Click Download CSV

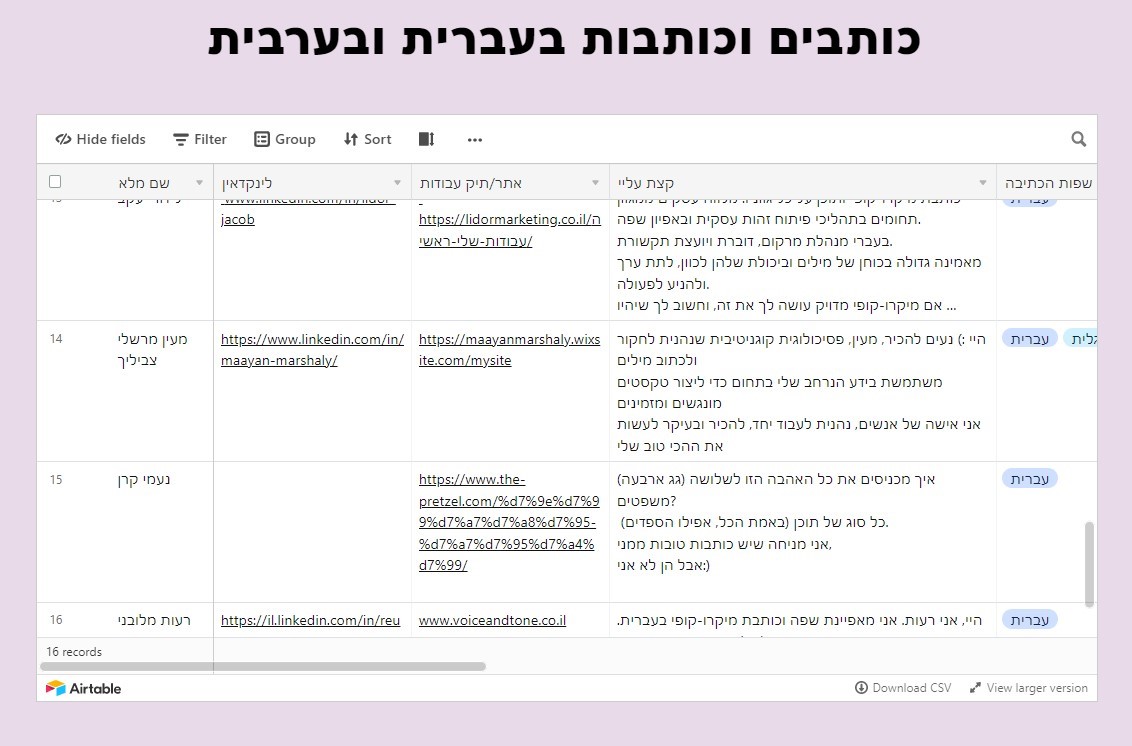[903, 688]
